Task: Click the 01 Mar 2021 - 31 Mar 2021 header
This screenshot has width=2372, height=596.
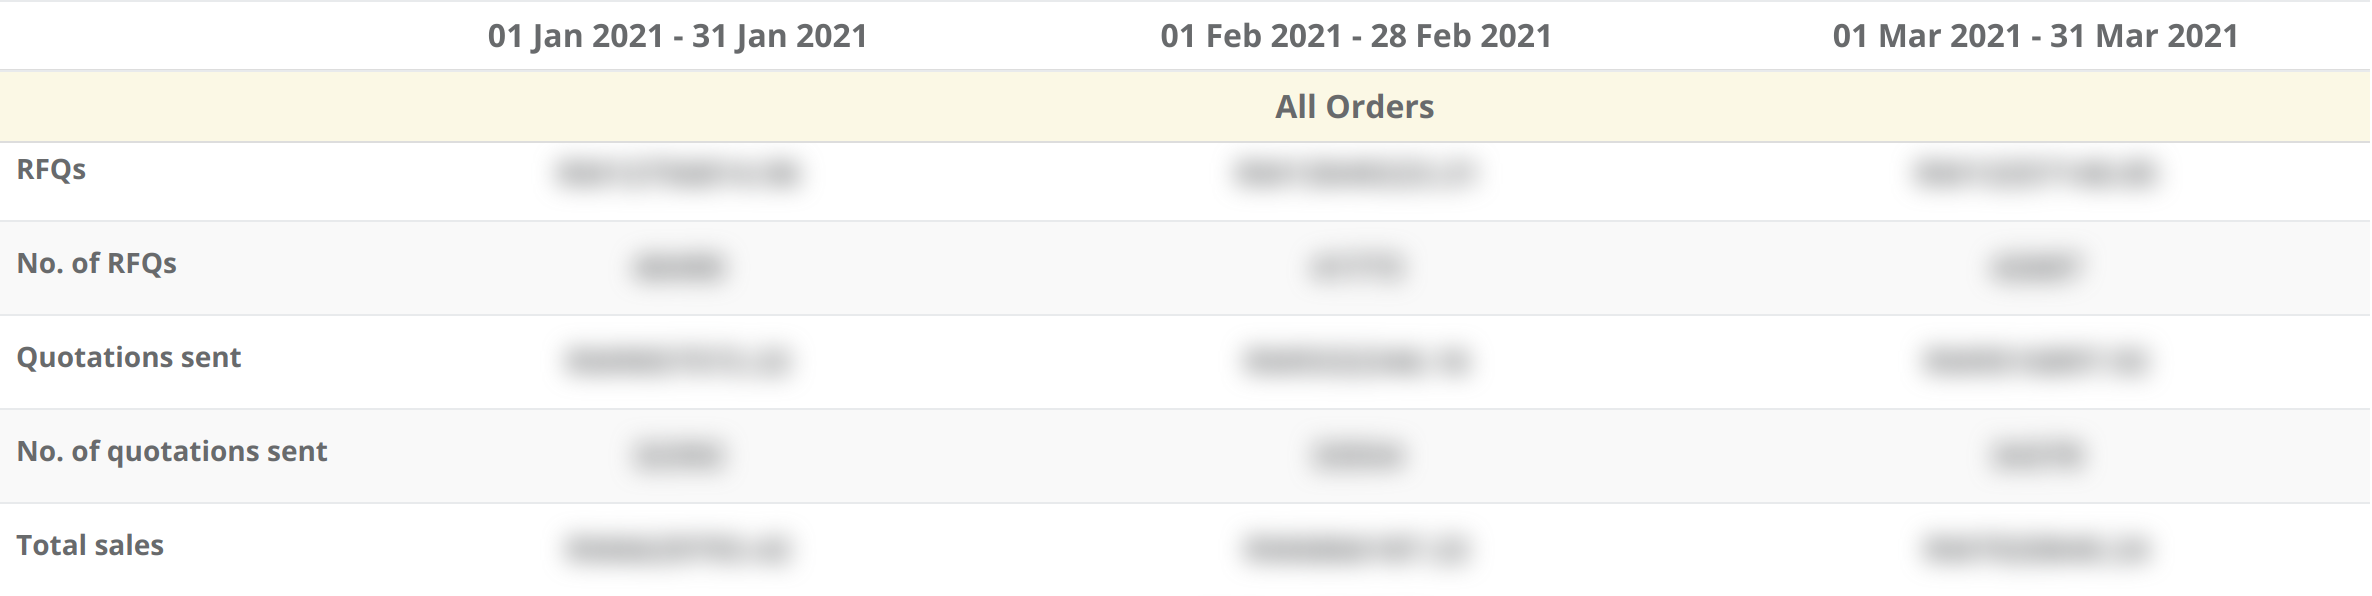Action: 2035,36
